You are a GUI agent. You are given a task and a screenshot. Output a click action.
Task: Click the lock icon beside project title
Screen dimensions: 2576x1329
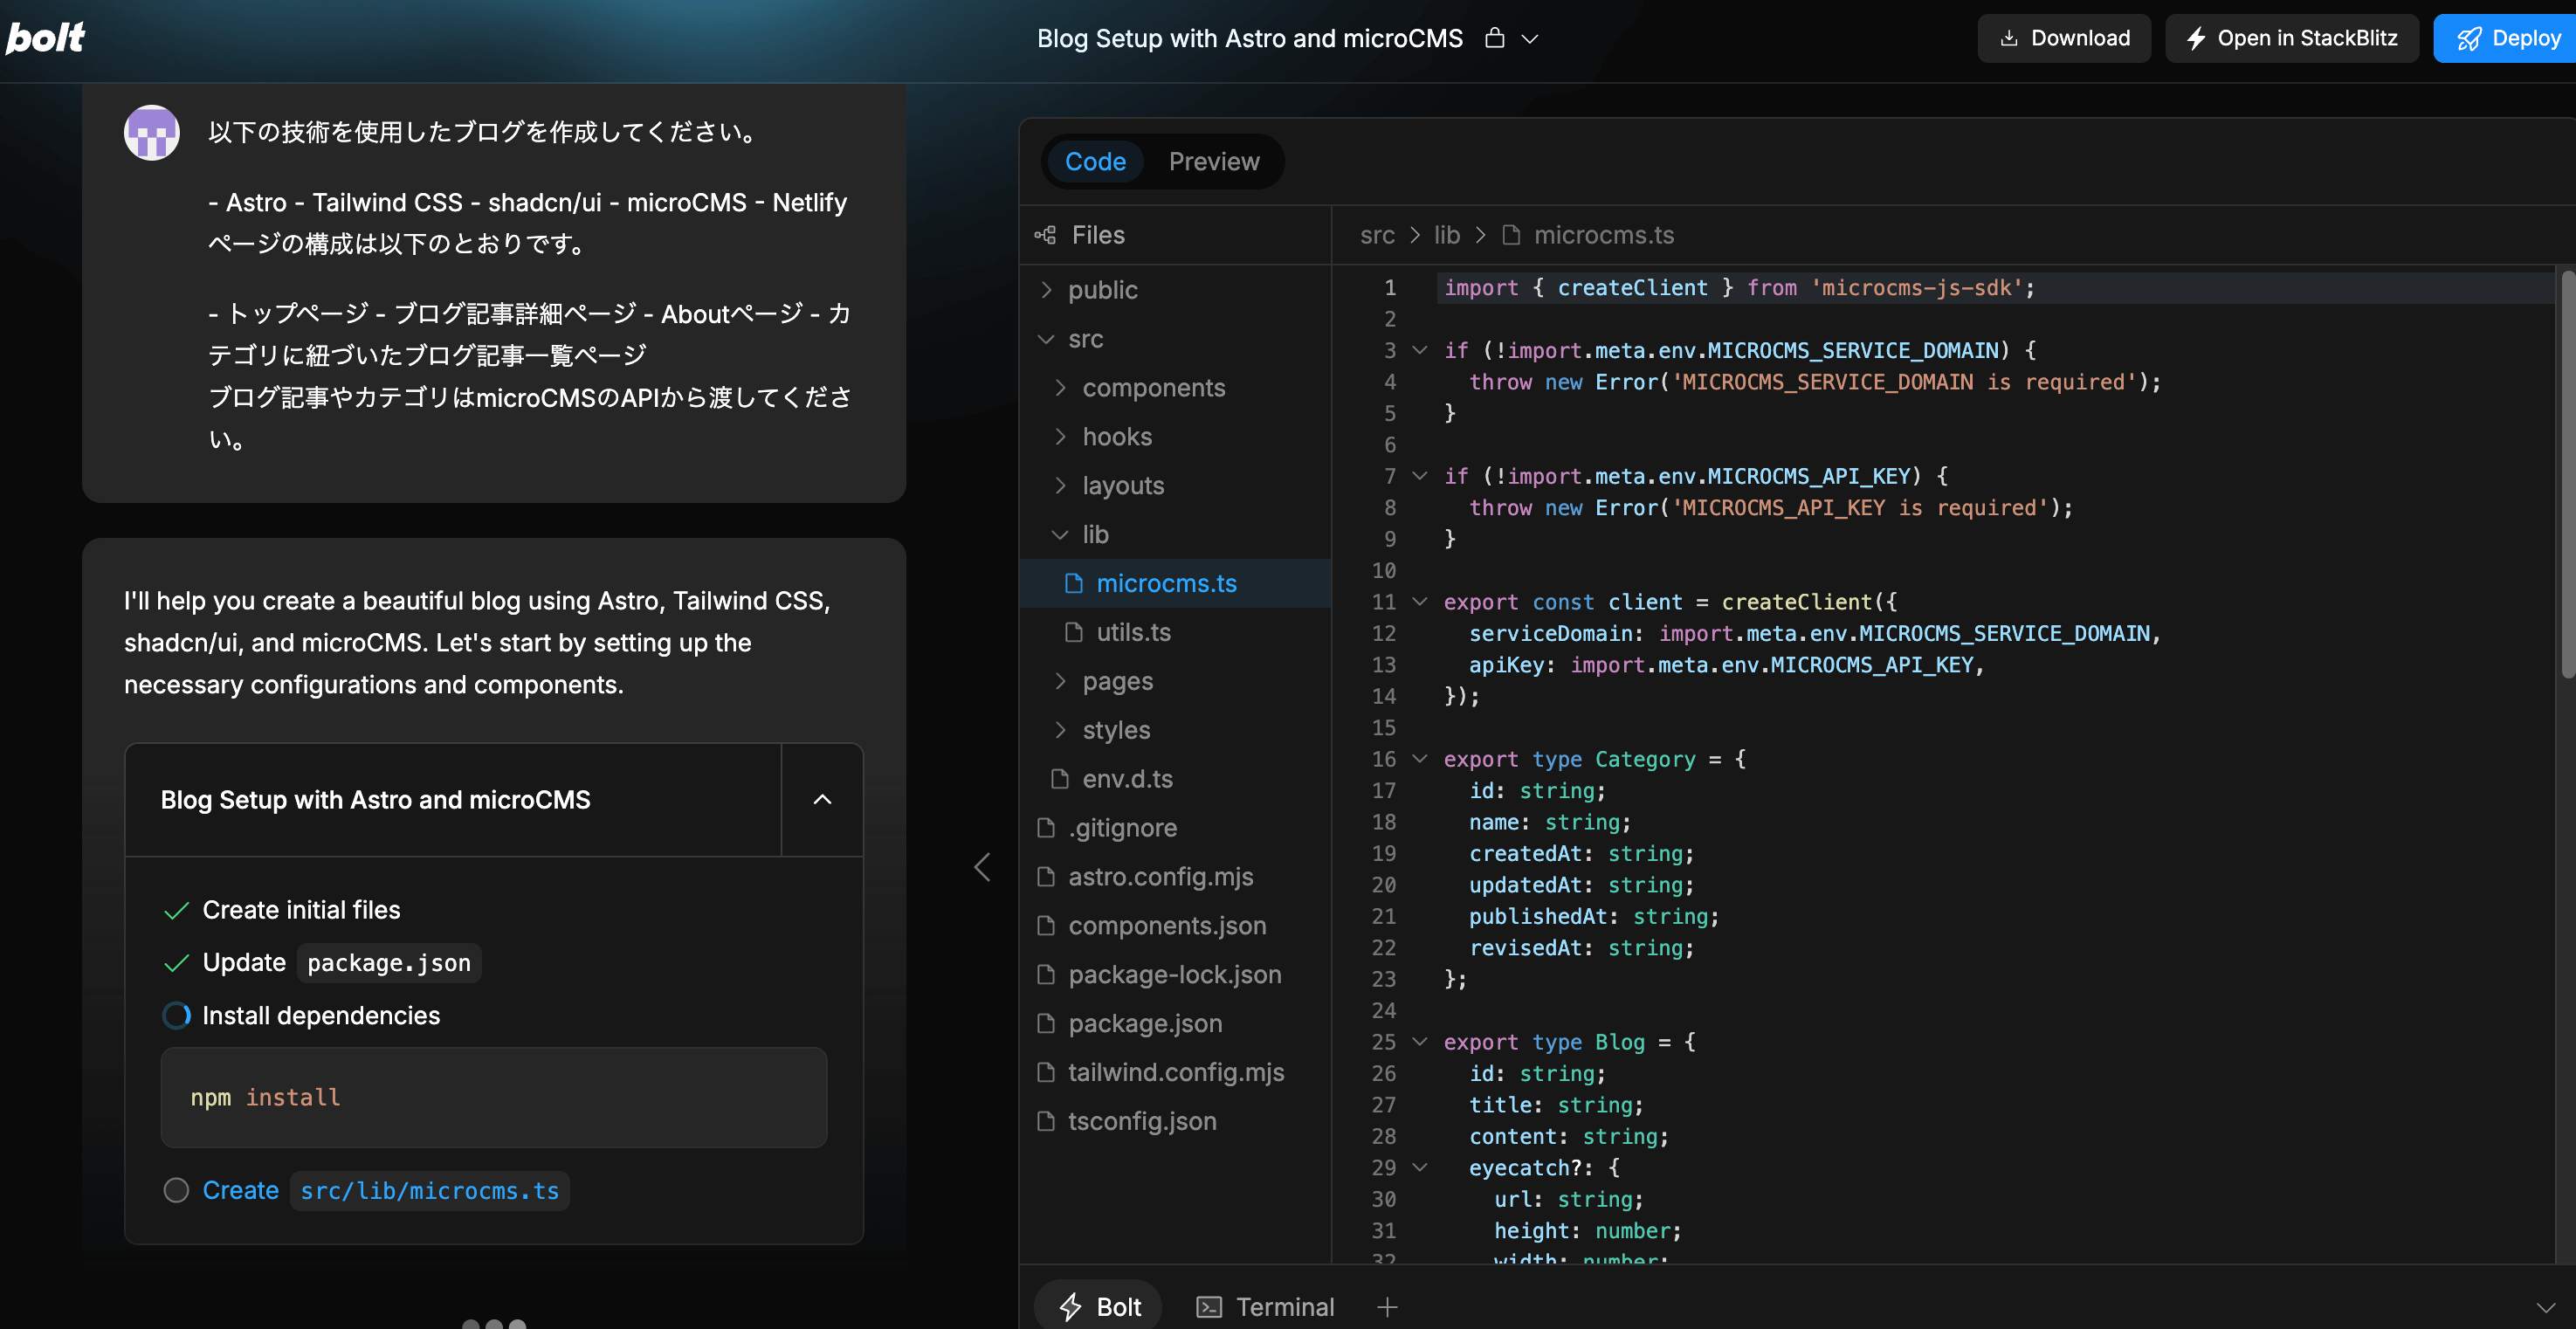tap(1494, 38)
